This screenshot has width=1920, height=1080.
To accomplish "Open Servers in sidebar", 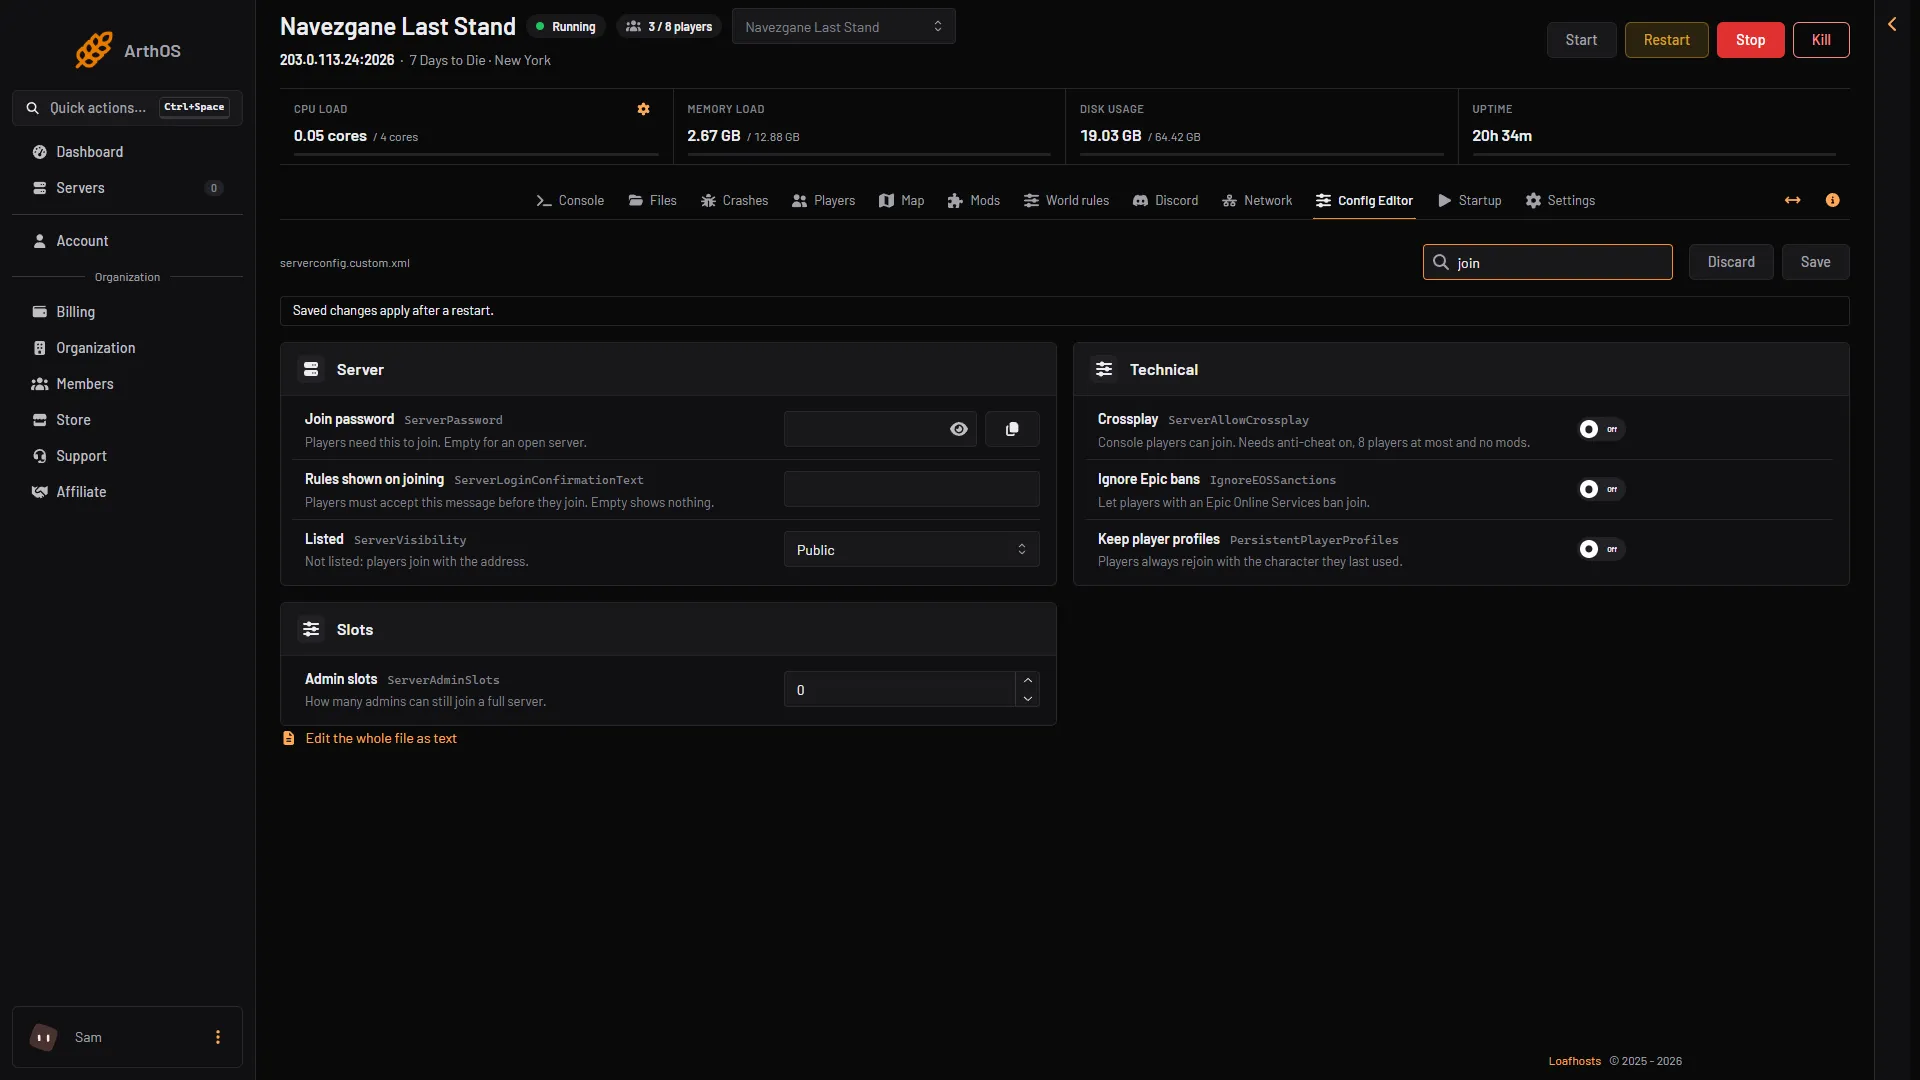I will [127, 188].
